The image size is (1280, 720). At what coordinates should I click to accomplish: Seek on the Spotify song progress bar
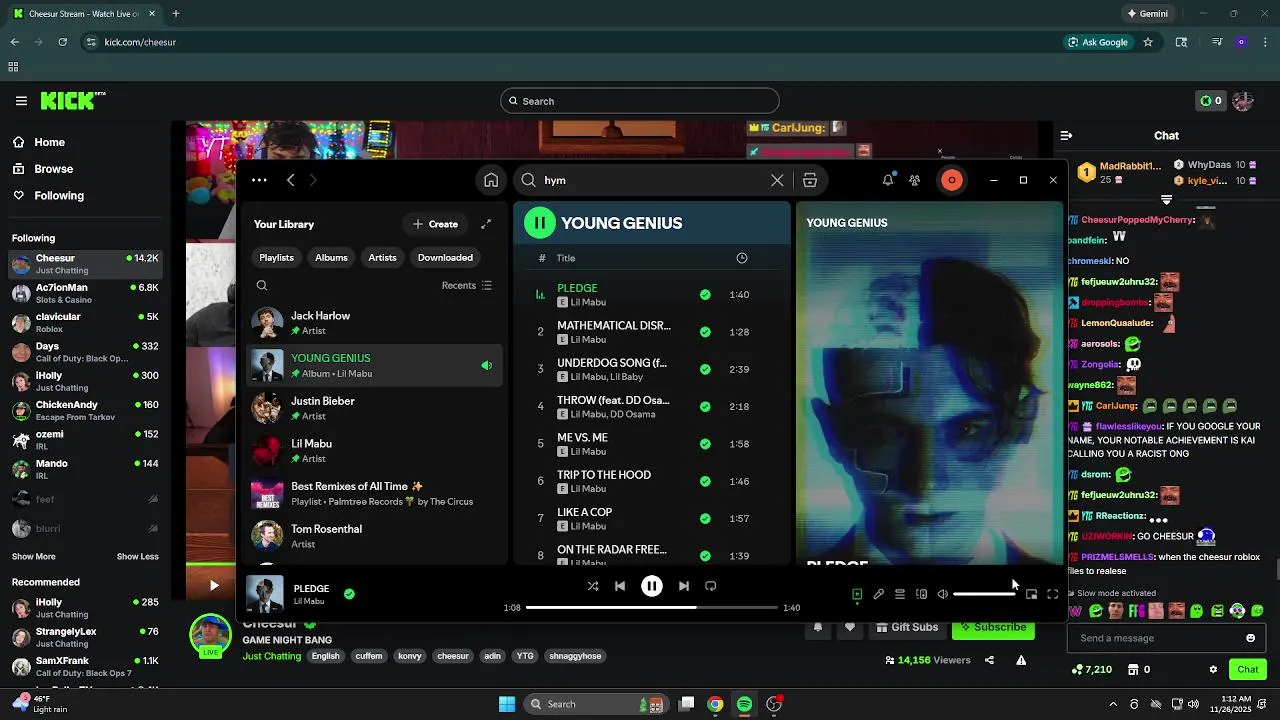point(651,607)
